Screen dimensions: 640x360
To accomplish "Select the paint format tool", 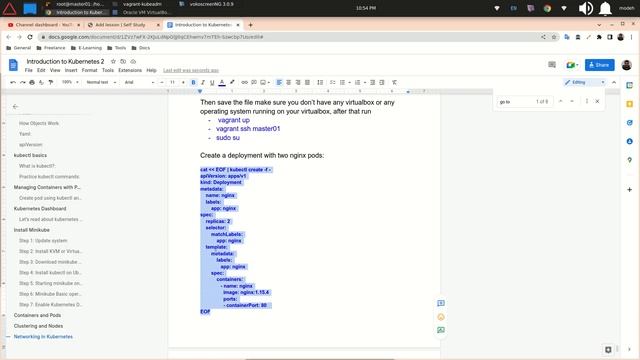I will (x=51, y=82).
